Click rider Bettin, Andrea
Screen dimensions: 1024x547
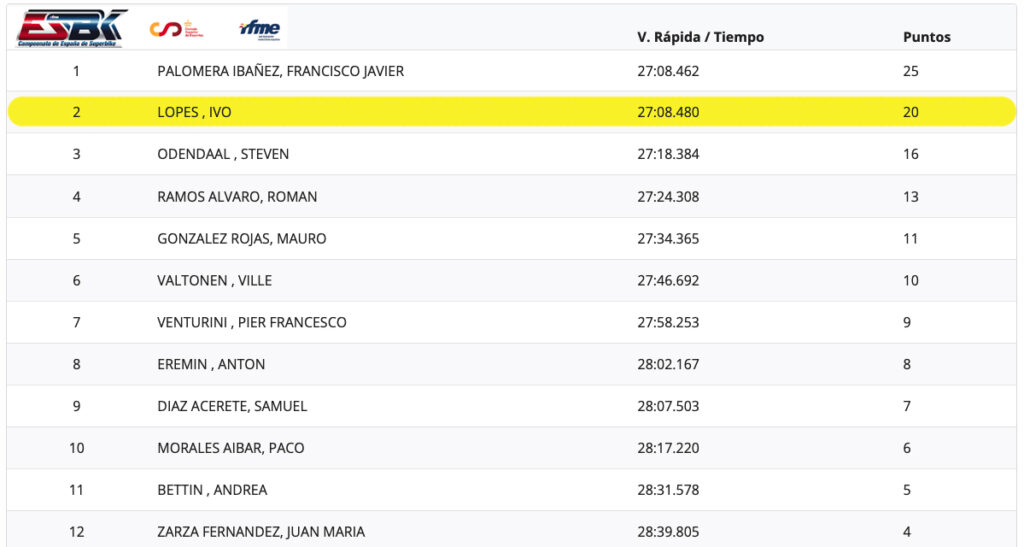212,490
